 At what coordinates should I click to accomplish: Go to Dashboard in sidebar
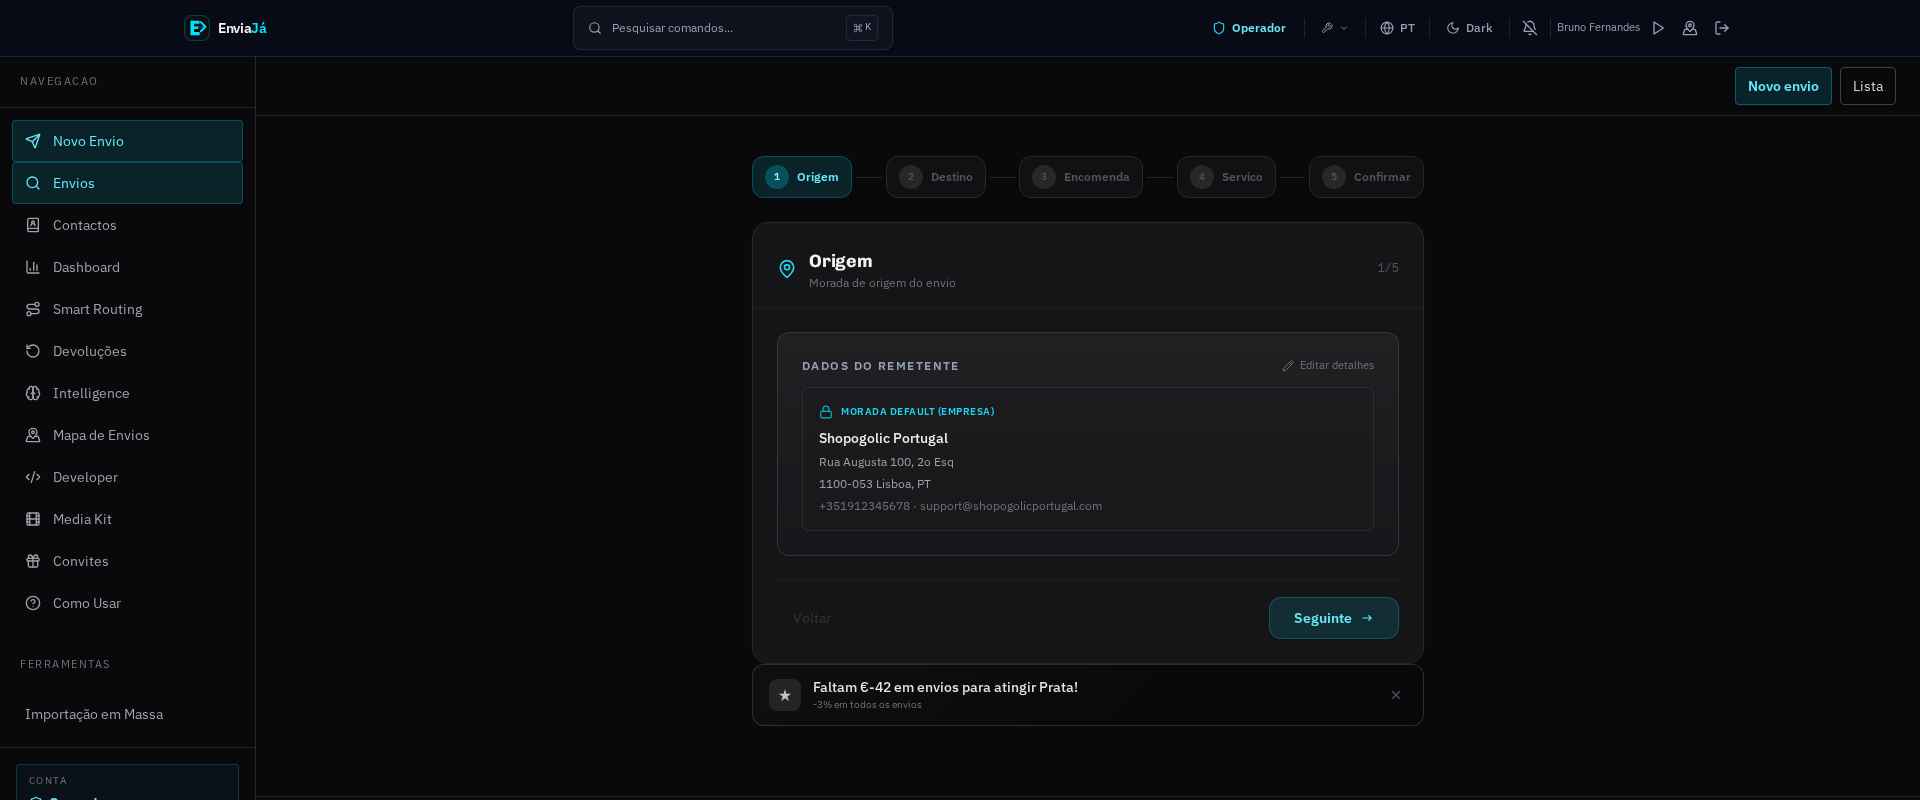click(127, 267)
